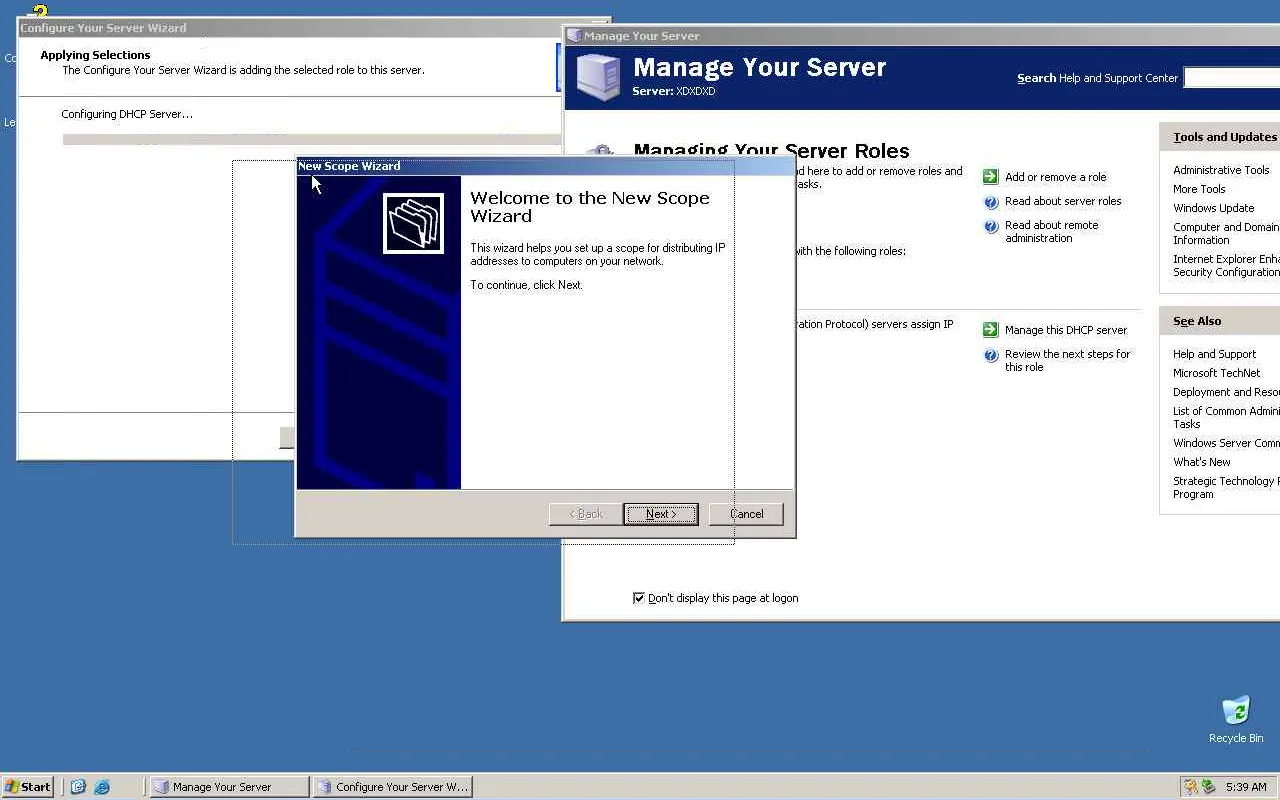Viewport: 1280px width, 800px height.
Task: Click the Configuring DHCP Server status text
Action: [127, 114]
